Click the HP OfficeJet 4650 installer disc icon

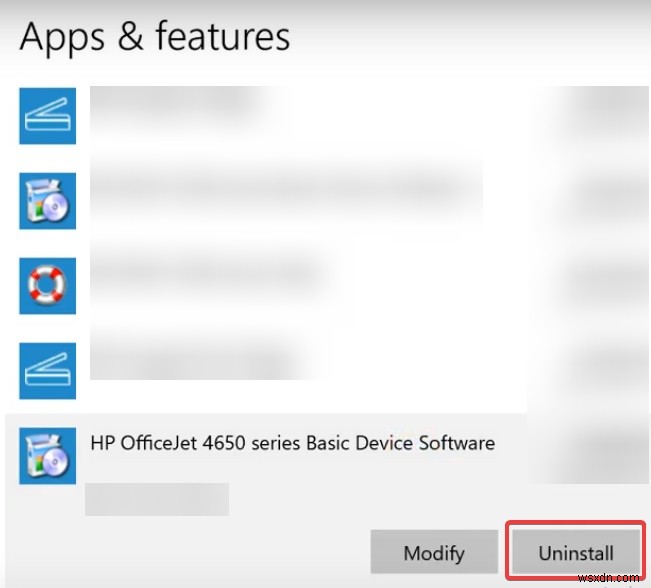pyautogui.click(x=47, y=456)
